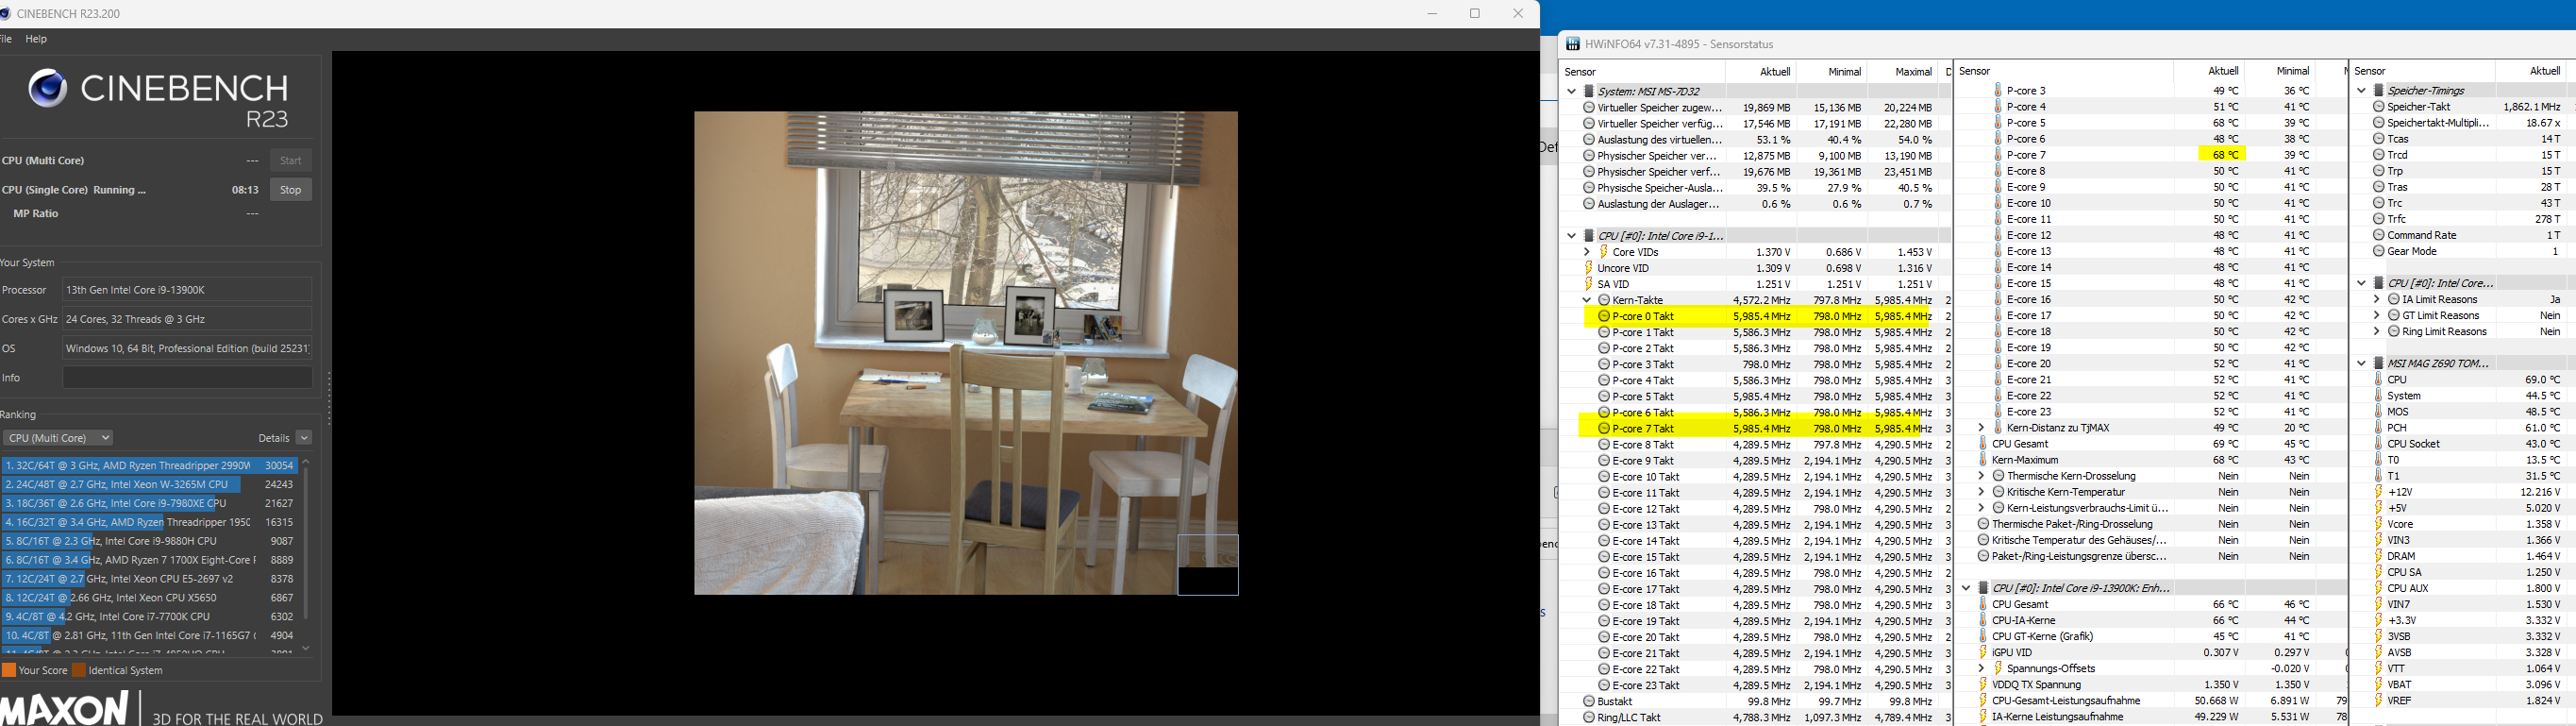Click the clock icon next to Command Rate
Viewport: 2576px width, 726px height.
2379,235
